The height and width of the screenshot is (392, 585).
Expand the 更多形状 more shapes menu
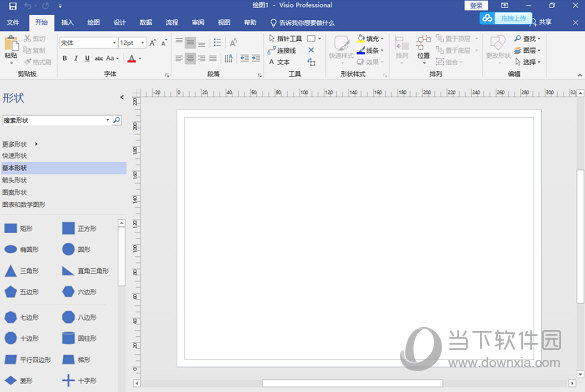click(x=20, y=144)
